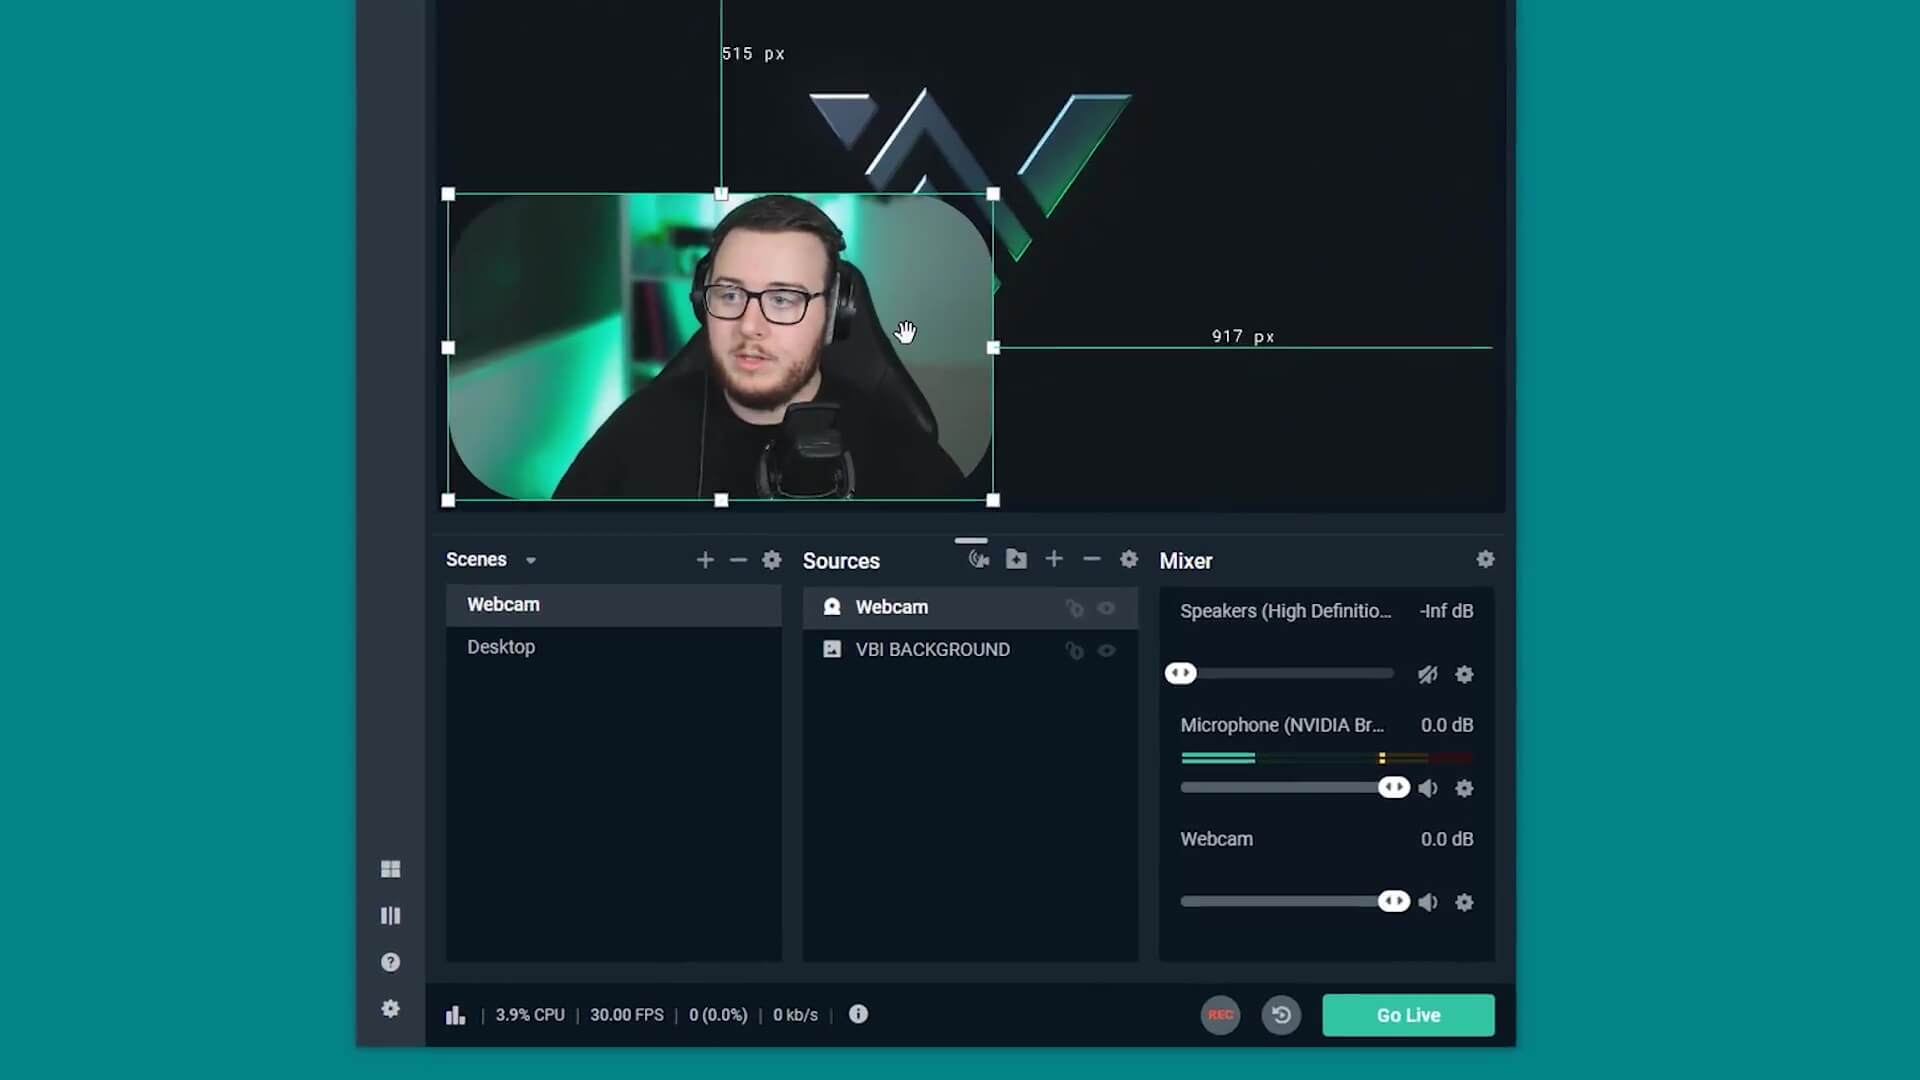Click the replay buffer icon
Image resolution: width=1920 pixels, height=1080 pixels.
1280,1015
